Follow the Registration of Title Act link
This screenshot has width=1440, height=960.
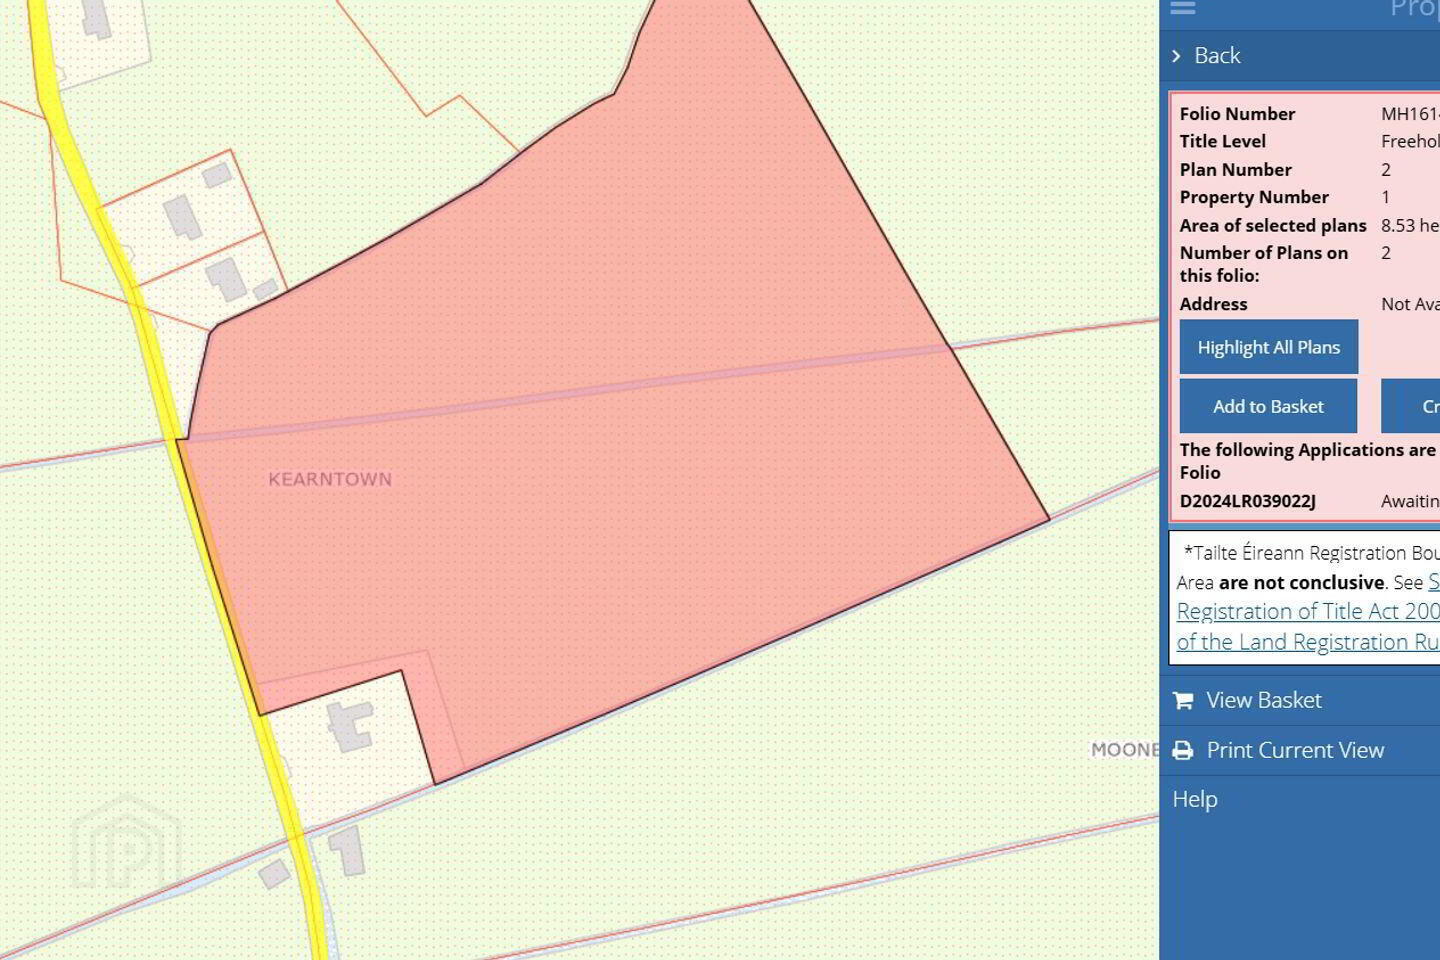click(x=1308, y=611)
